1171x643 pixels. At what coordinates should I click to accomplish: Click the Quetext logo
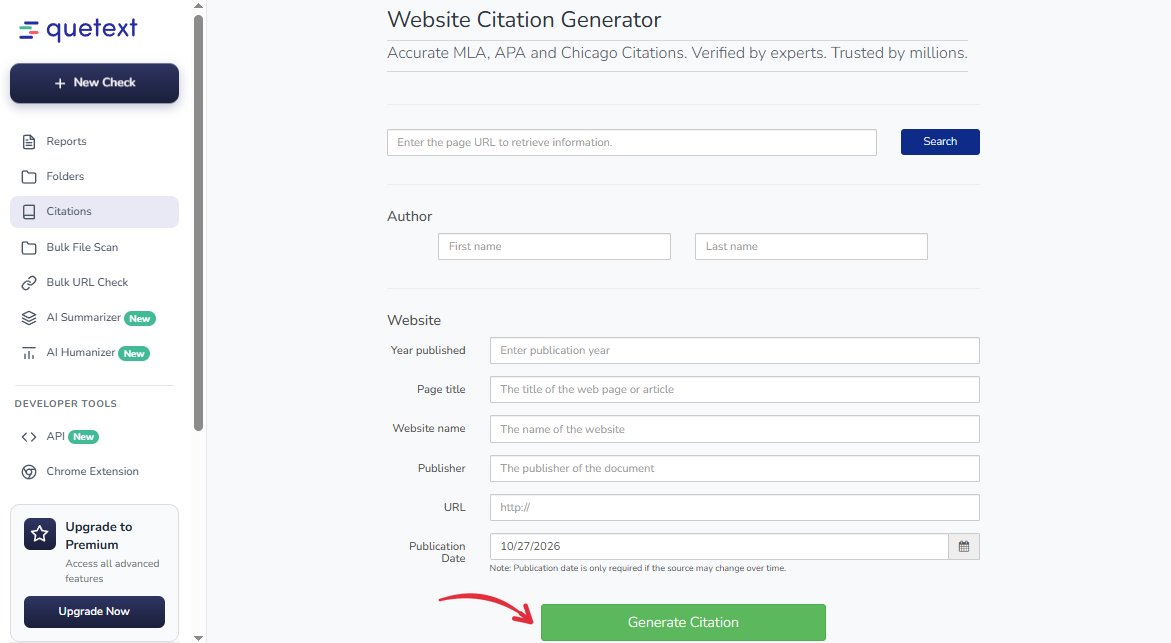(78, 29)
